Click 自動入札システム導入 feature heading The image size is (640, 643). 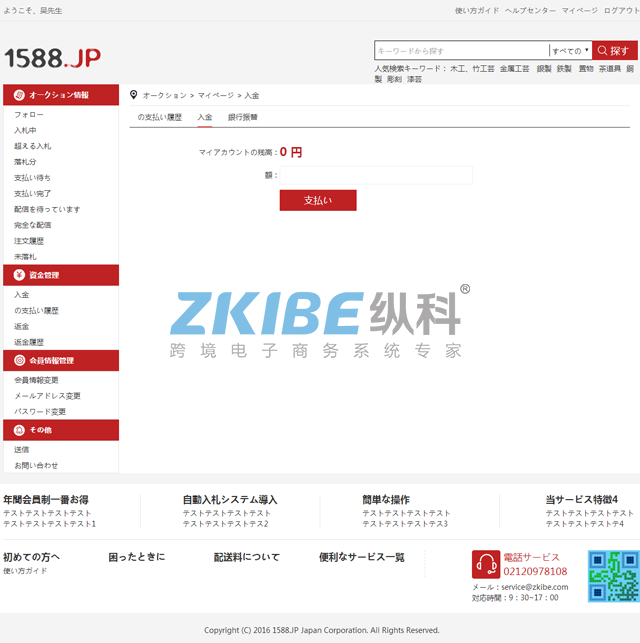click(x=230, y=499)
